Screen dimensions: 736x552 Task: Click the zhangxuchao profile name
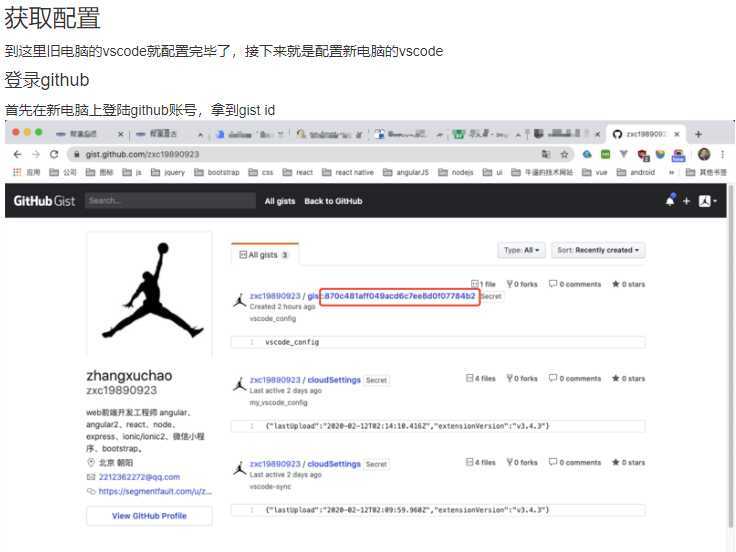tap(129, 376)
